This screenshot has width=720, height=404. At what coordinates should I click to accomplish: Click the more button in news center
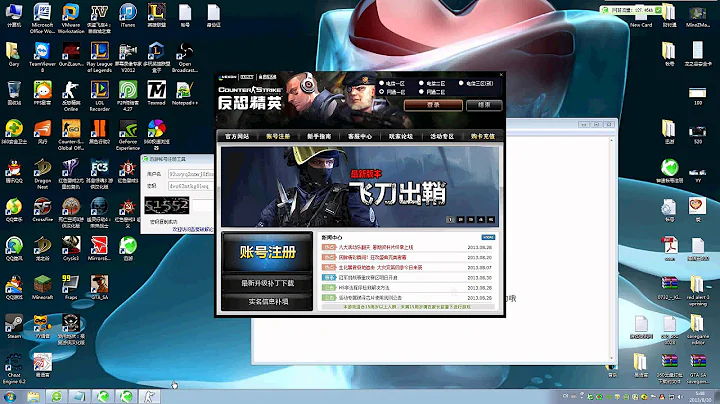488,237
